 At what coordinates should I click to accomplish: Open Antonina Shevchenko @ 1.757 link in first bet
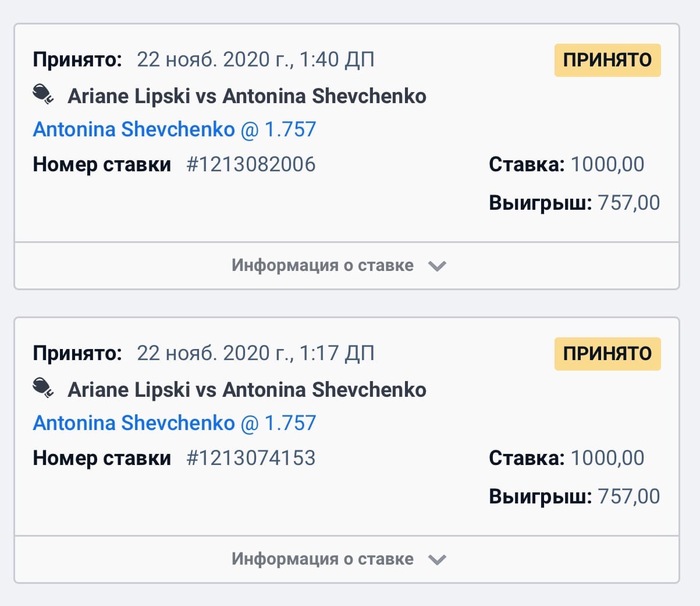click(175, 130)
